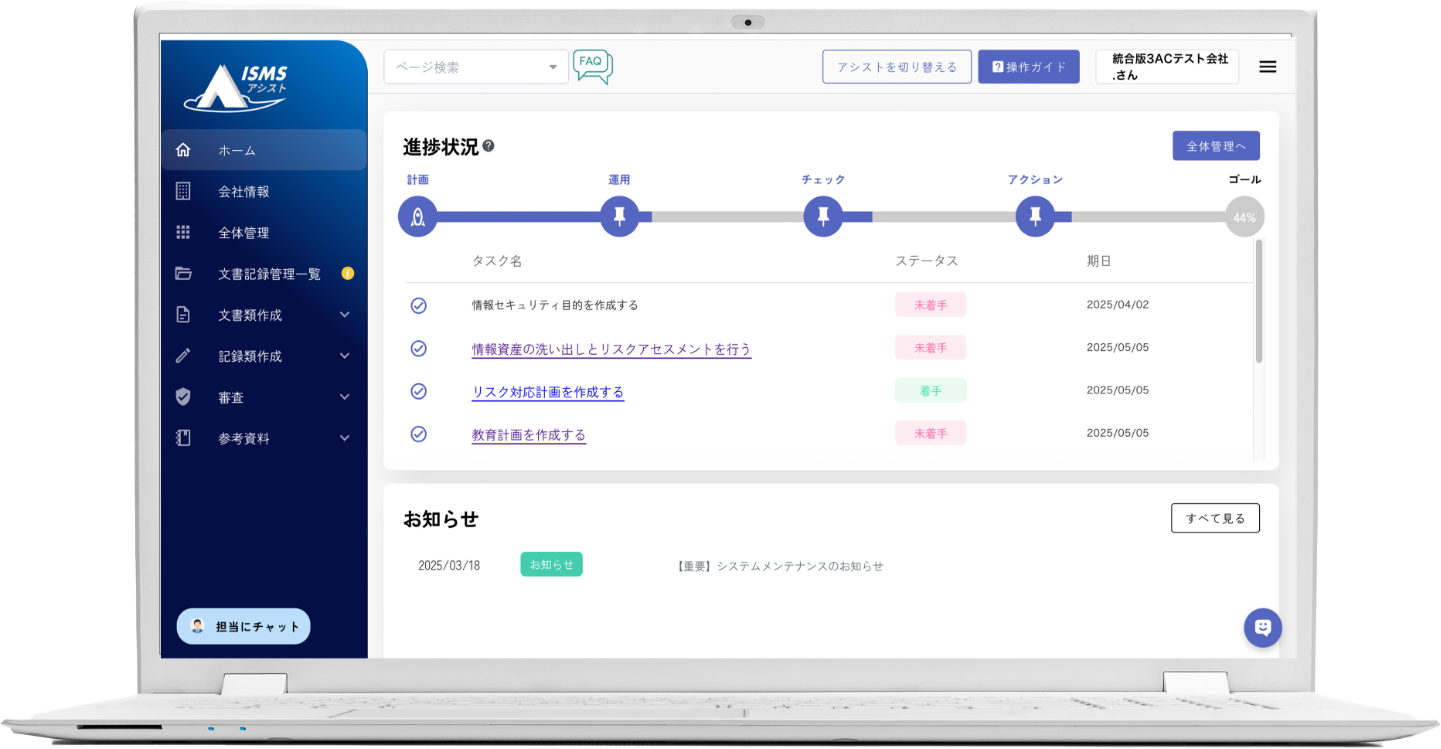Expand the 審査 chevron
Viewport: 1441px width, 749px height.
(x=345, y=397)
